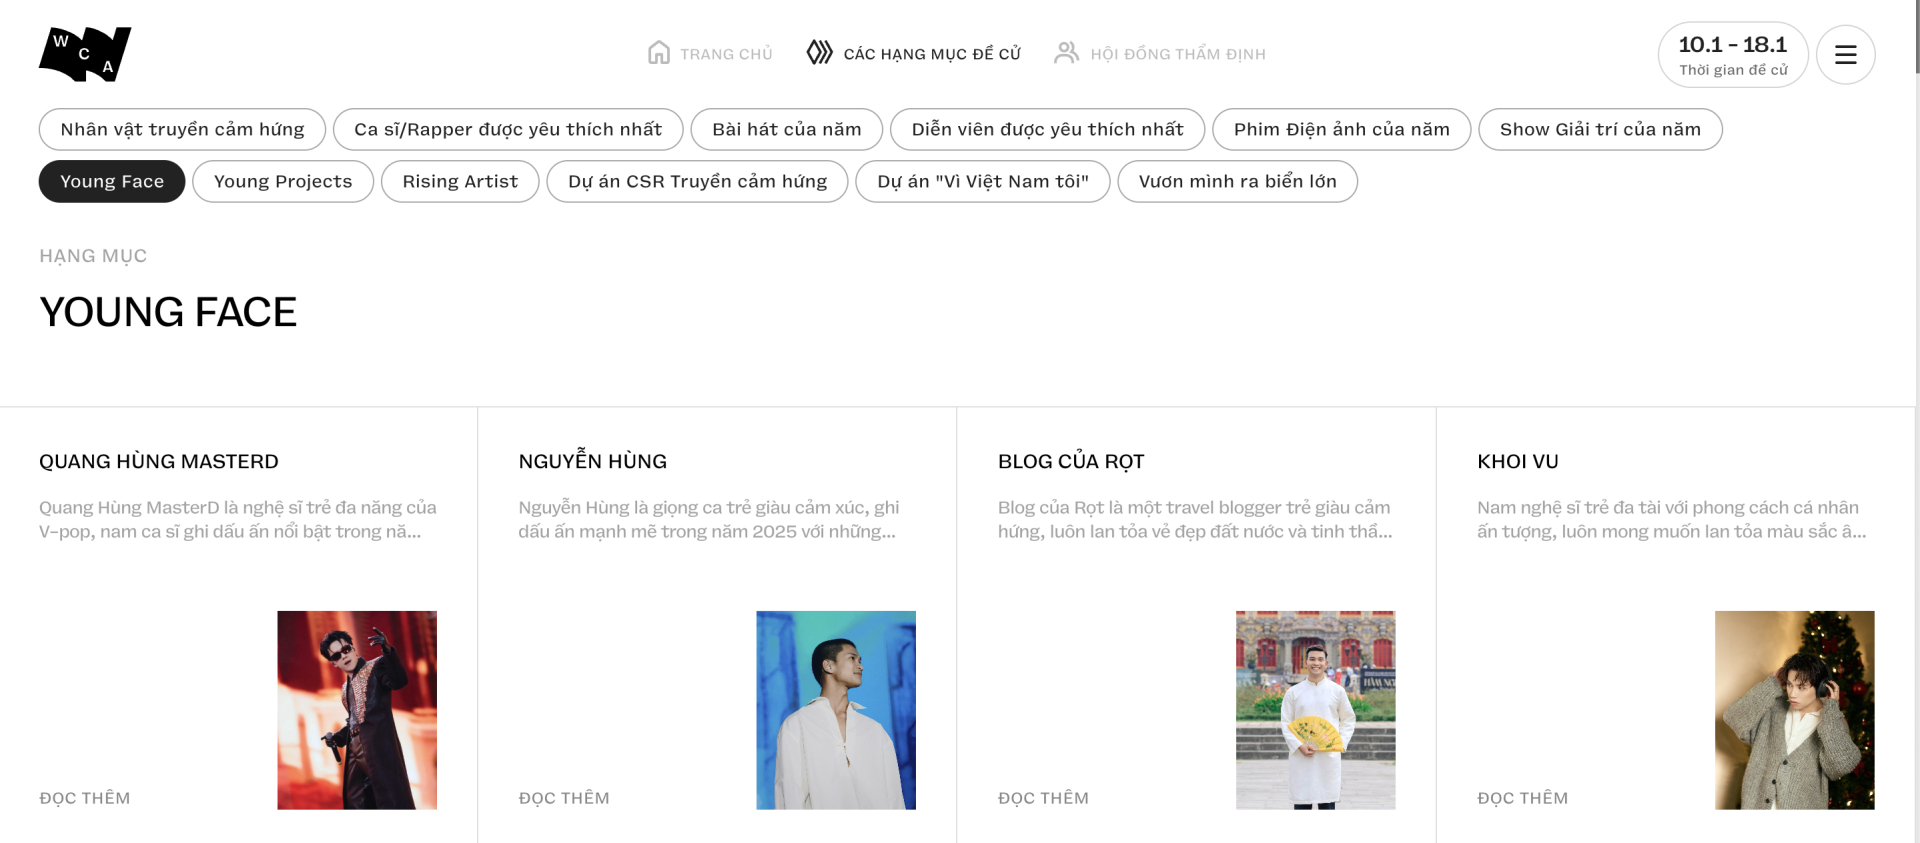
Task: Select the Nhân vật truyền cảm hứng category
Action: click(x=182, y=129)
